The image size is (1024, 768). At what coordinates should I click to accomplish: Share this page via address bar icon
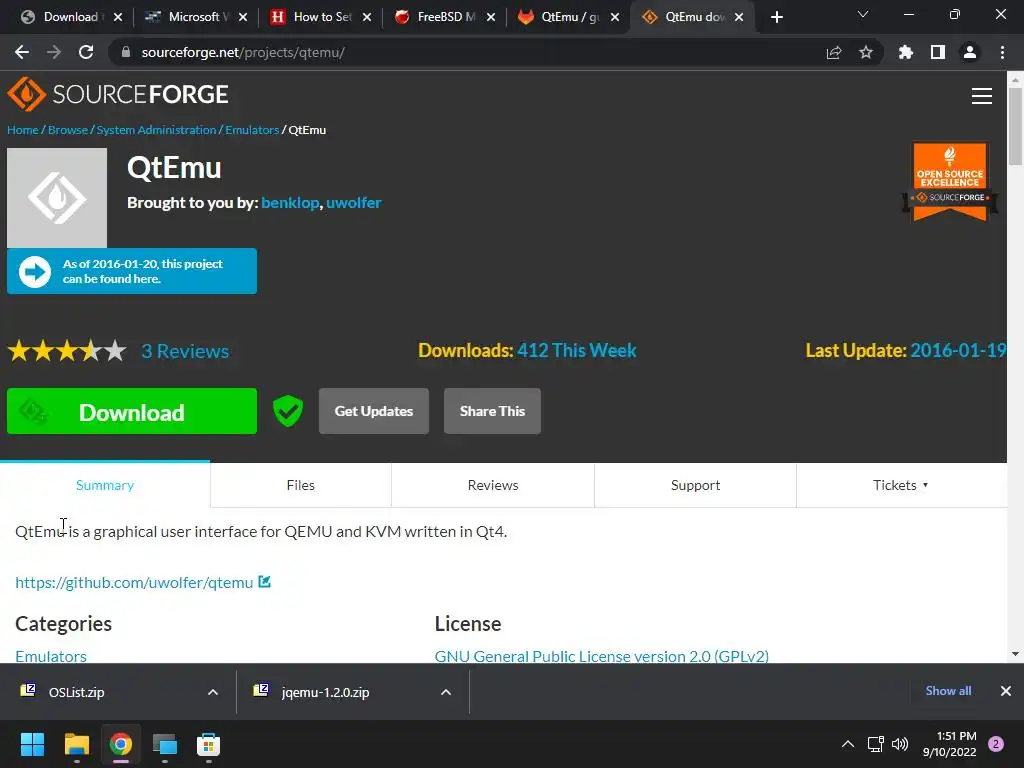tap(834, 52)
